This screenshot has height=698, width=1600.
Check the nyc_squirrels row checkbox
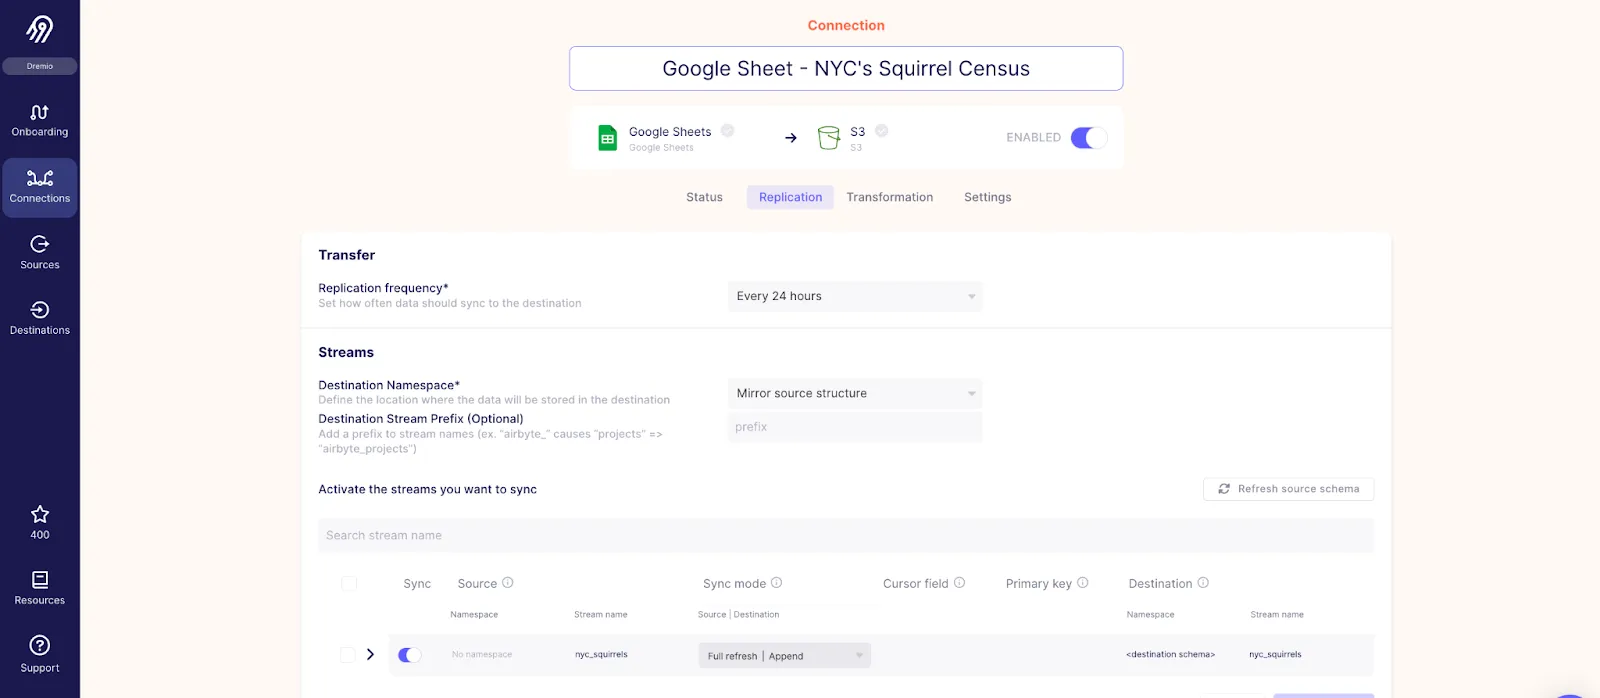(x=348, y=655)
